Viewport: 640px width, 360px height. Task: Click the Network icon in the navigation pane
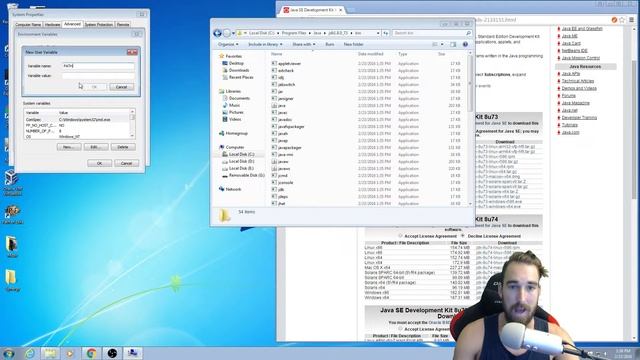tap(222, 189)
